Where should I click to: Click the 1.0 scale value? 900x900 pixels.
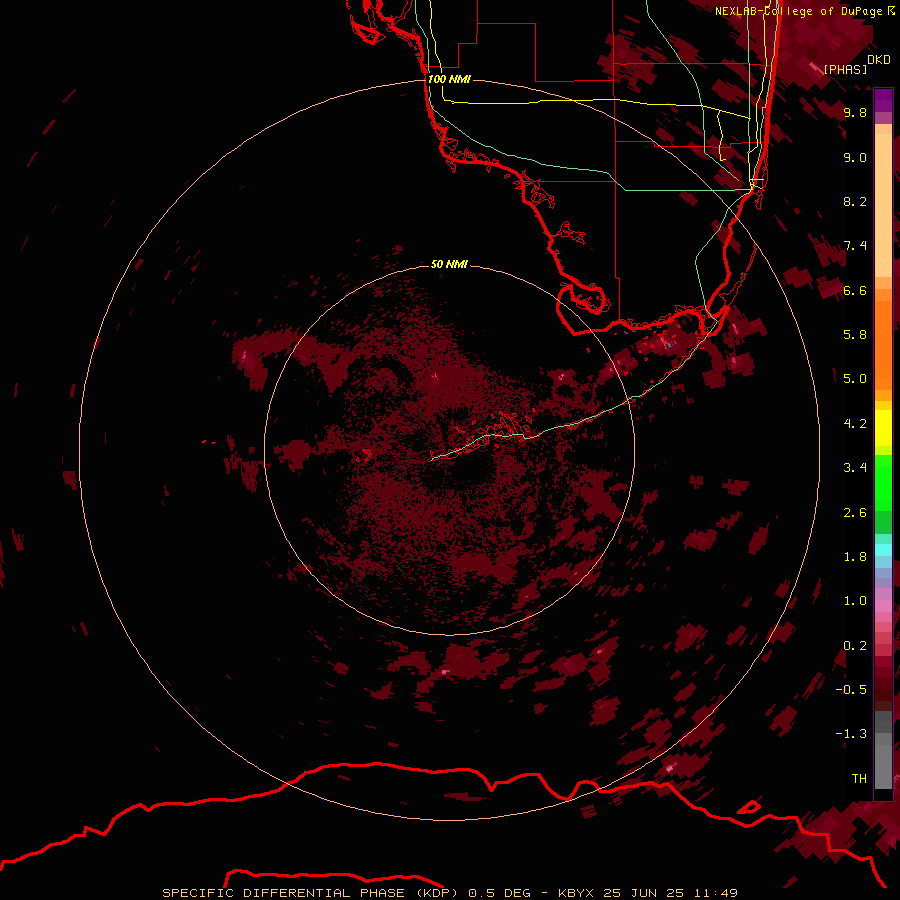[855, 601]
